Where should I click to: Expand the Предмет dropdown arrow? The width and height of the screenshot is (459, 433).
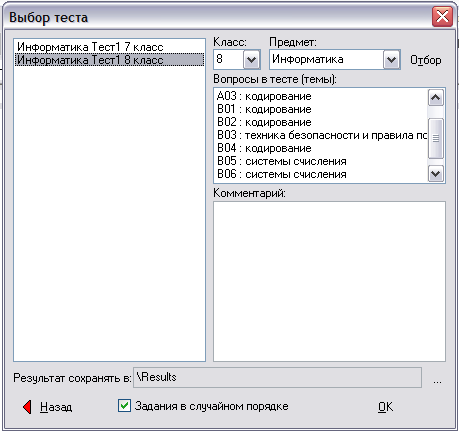click(391, 60)
